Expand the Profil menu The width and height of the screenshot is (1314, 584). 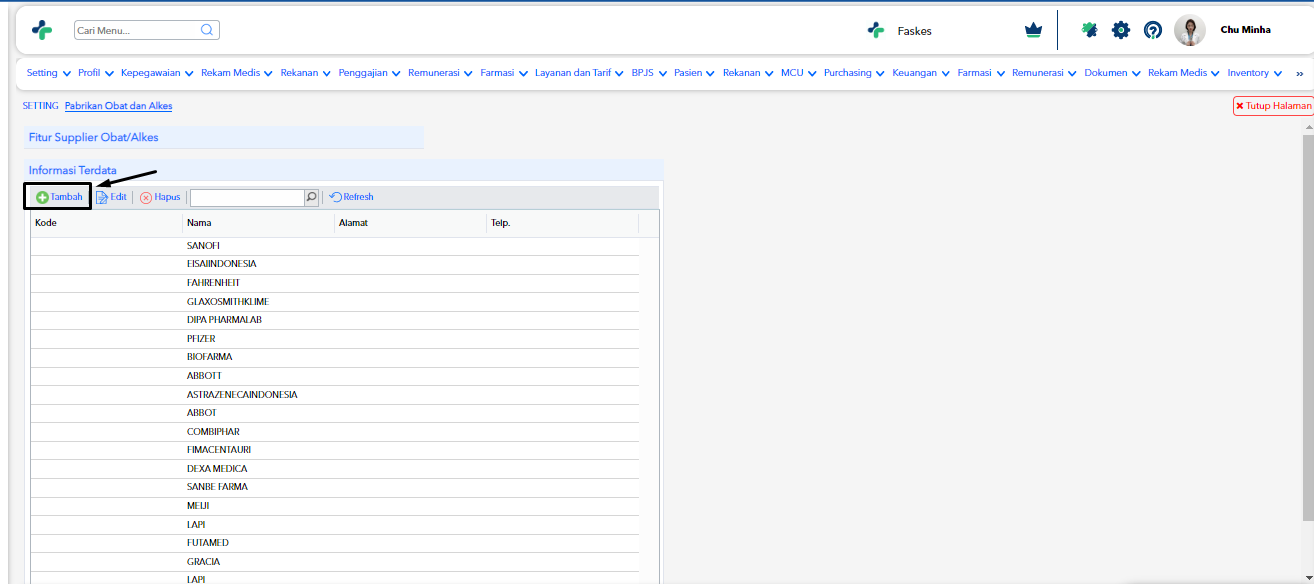[96, 73]
